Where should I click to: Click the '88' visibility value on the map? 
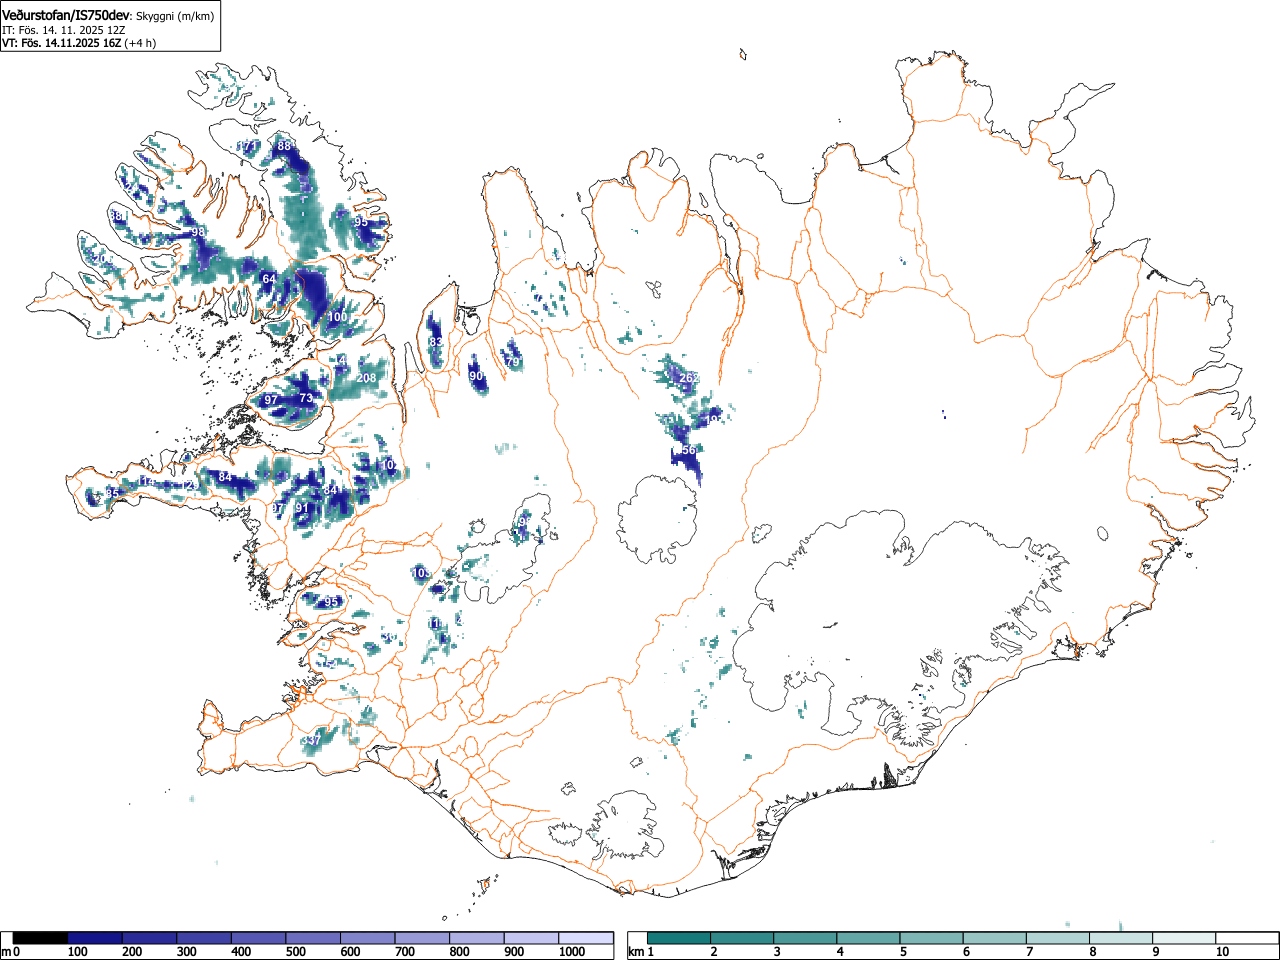[284, 146]
